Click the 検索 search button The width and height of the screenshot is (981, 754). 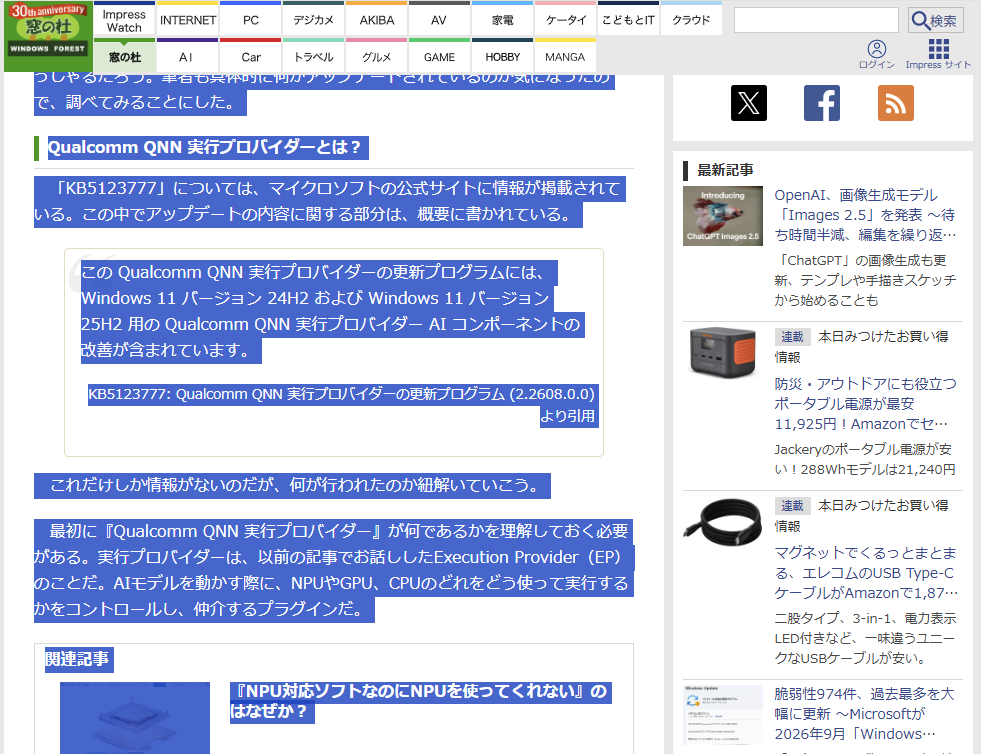[935, 21]
